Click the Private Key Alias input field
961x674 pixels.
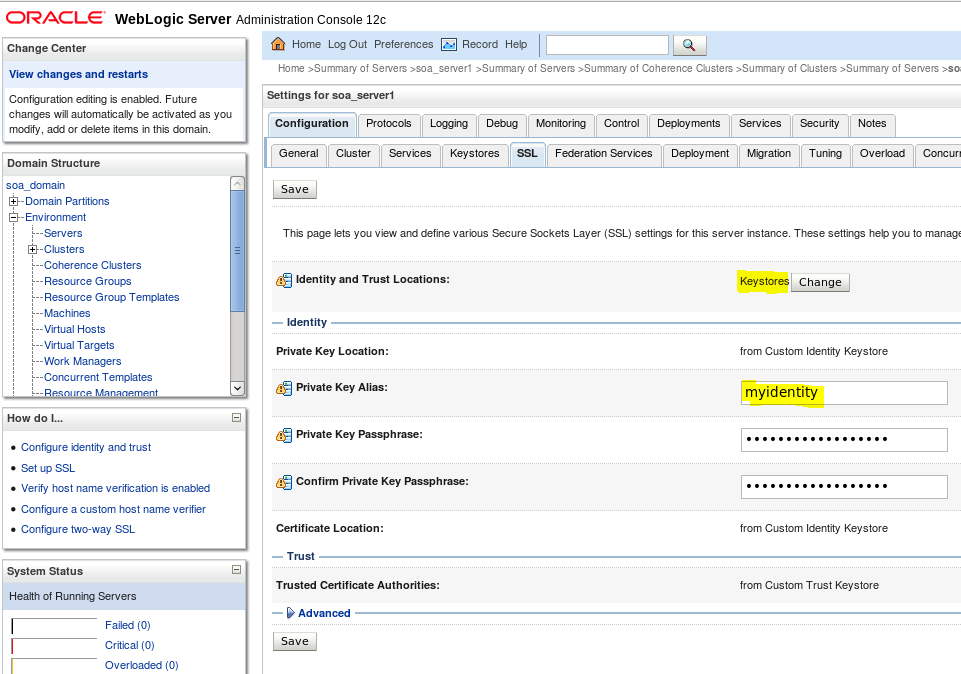[844, 393]
